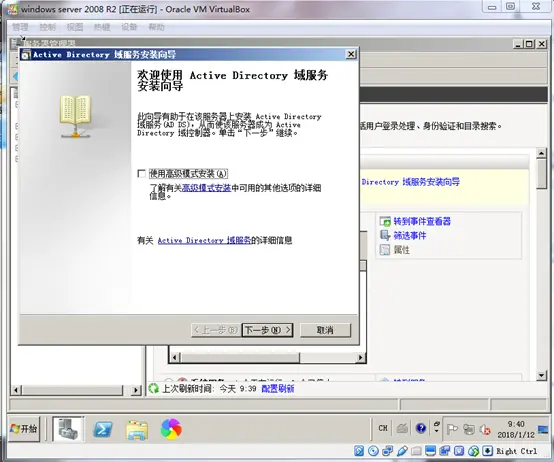554x462 pixels.
Task: Enable the advanced mode installation checkbox
Action: (x=141, y=173)
